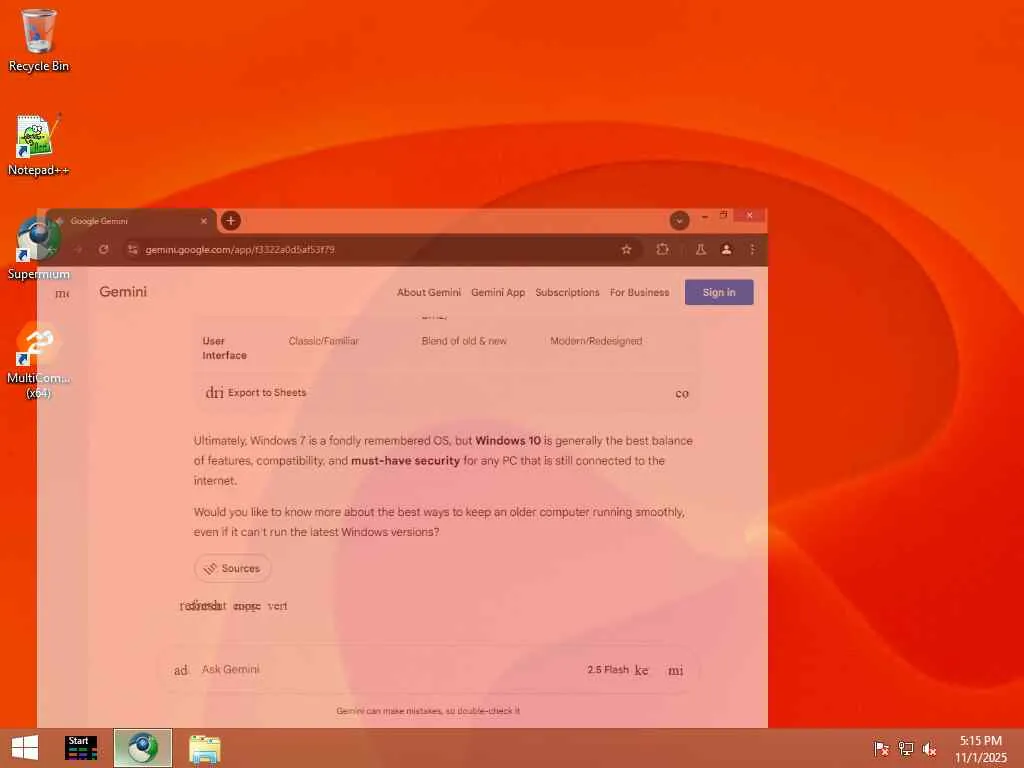Expand the tab search dropdown
1024x768 pixels.
679,221
